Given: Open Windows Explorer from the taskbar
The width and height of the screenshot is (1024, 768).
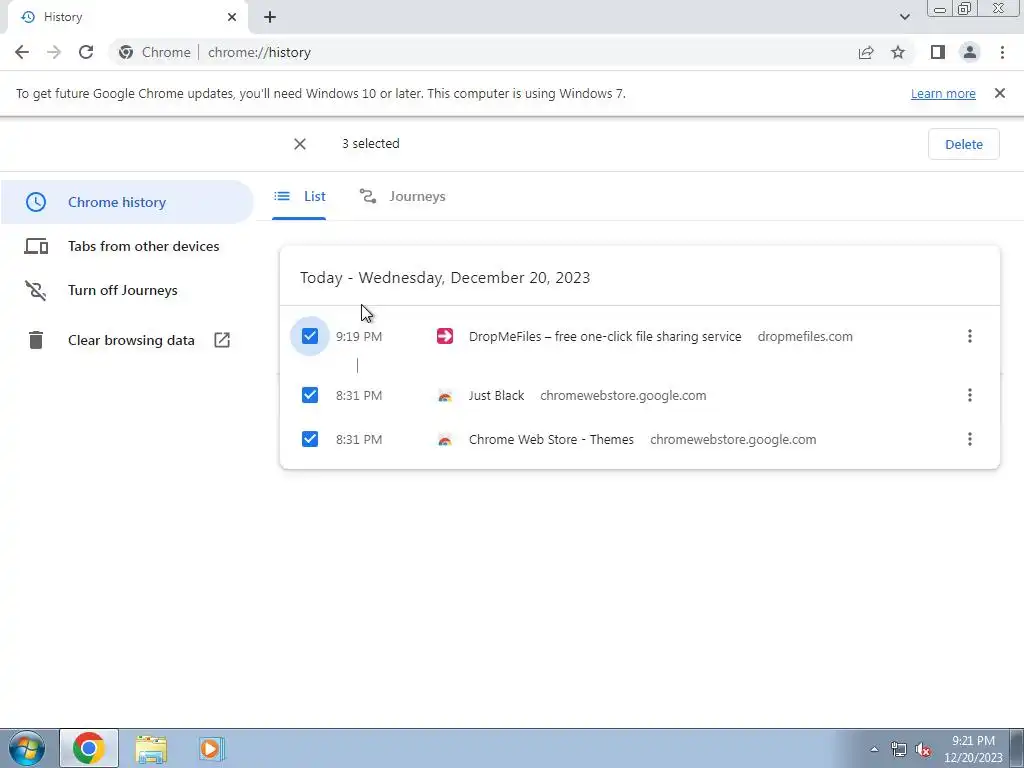Looking at the screenshot, I should (152, 749).
